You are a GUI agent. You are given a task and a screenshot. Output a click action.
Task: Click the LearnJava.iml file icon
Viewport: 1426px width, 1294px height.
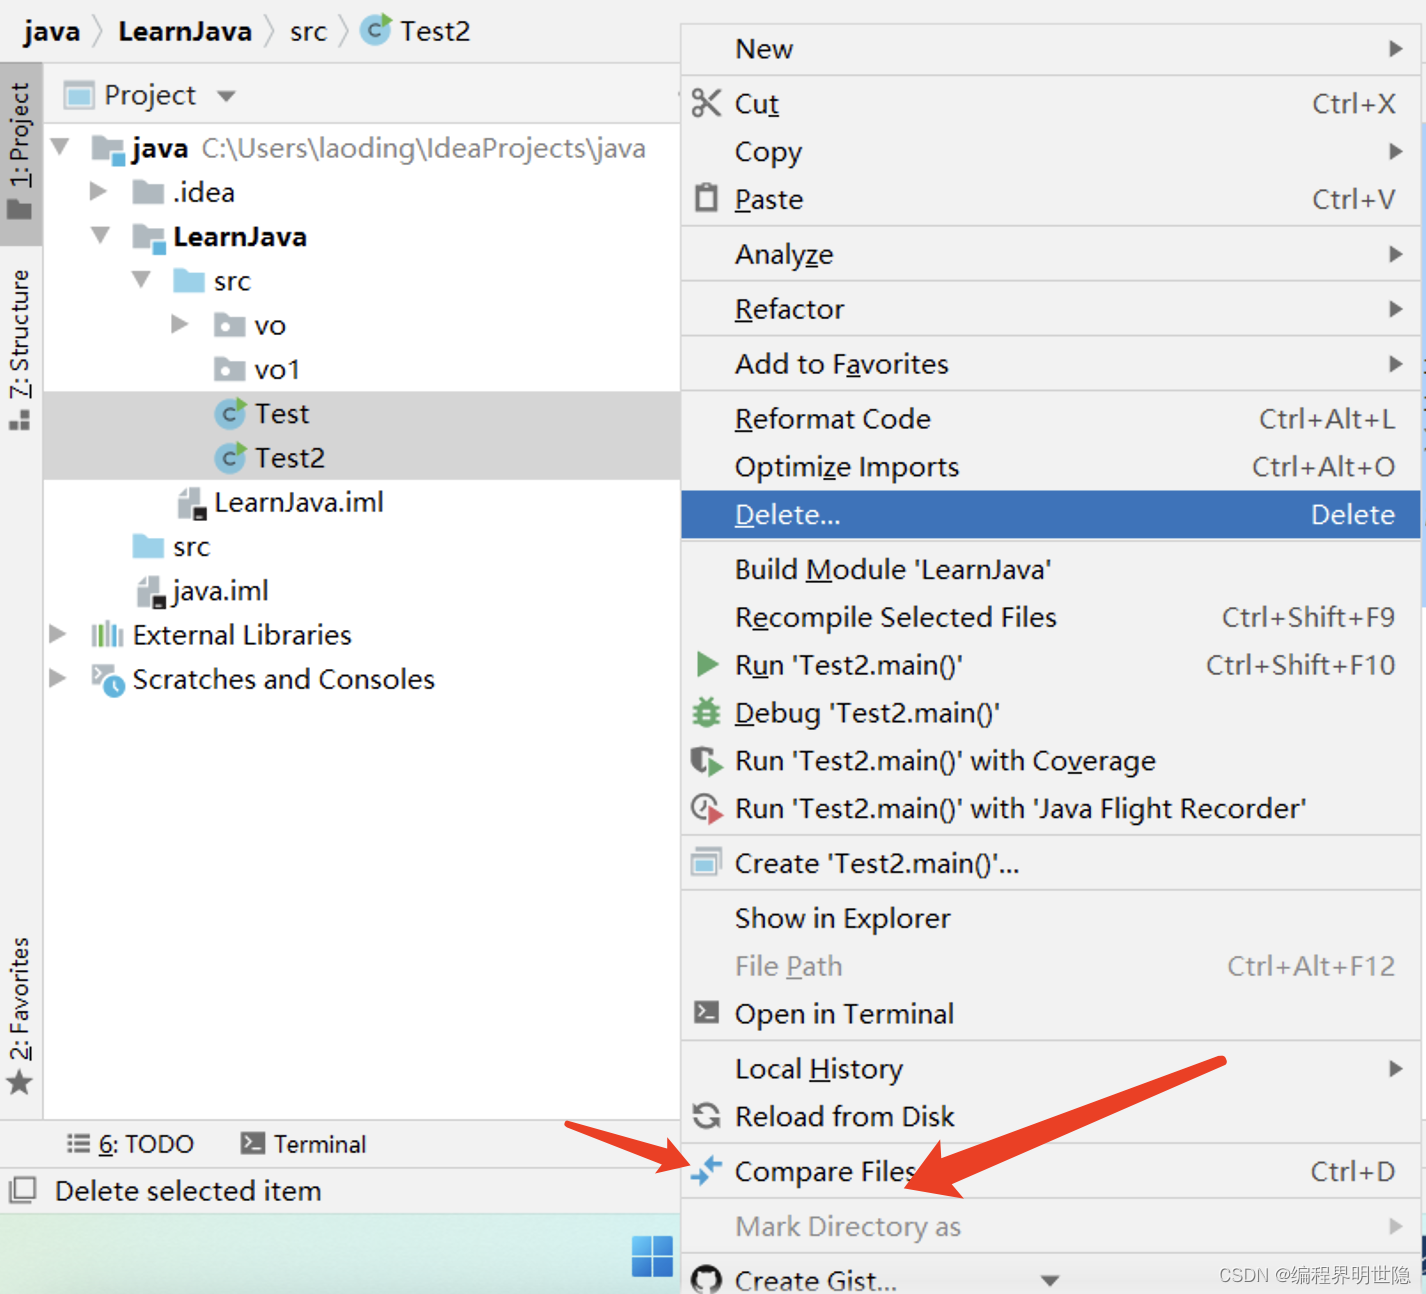192,502
